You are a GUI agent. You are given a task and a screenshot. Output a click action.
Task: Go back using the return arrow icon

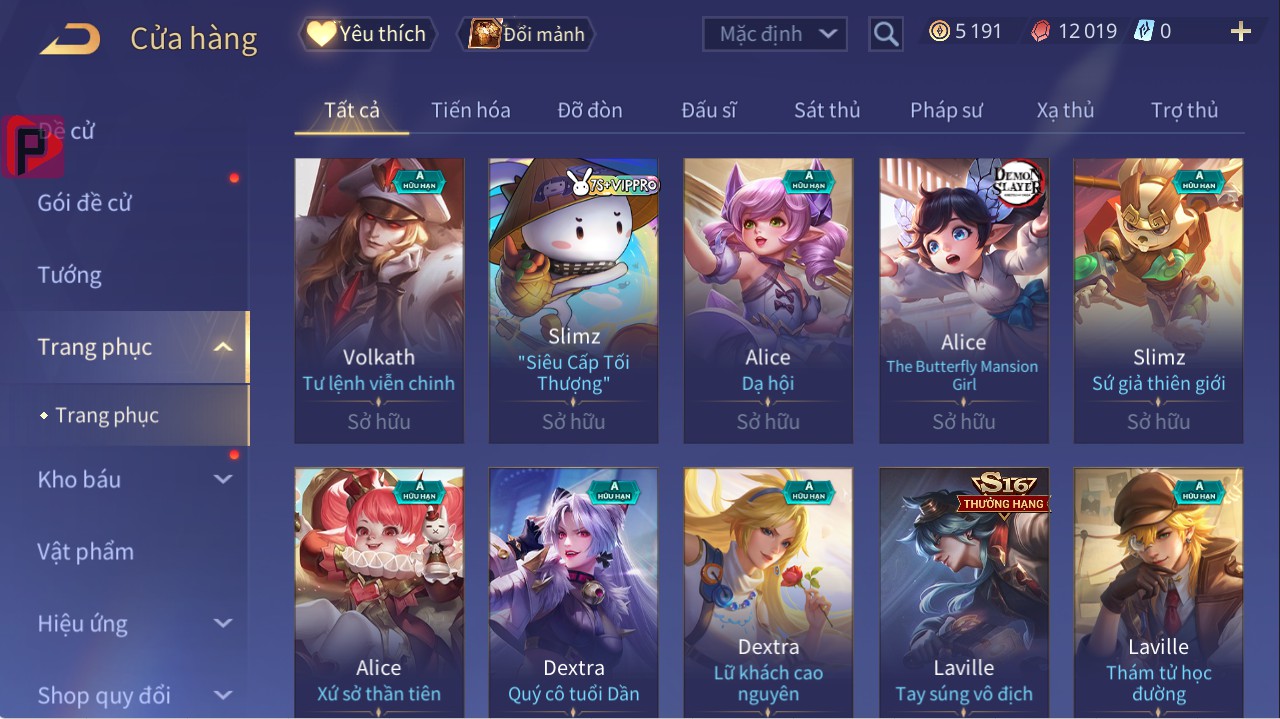70,40
